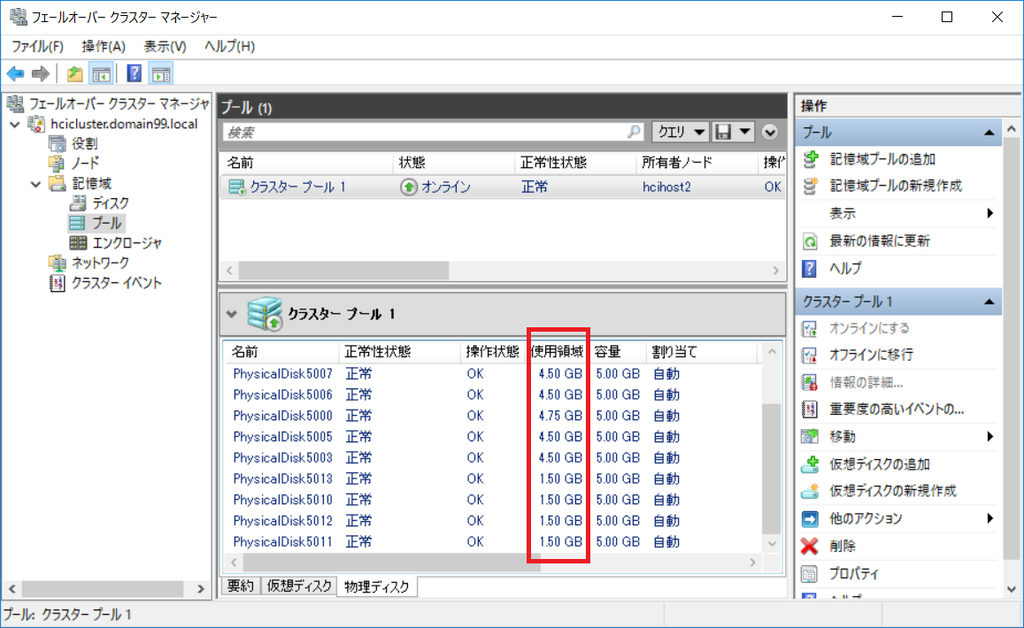
Task: Sort by the 正常性状態 pool column header
Action: pyautogui.click(x=575, y=163)
